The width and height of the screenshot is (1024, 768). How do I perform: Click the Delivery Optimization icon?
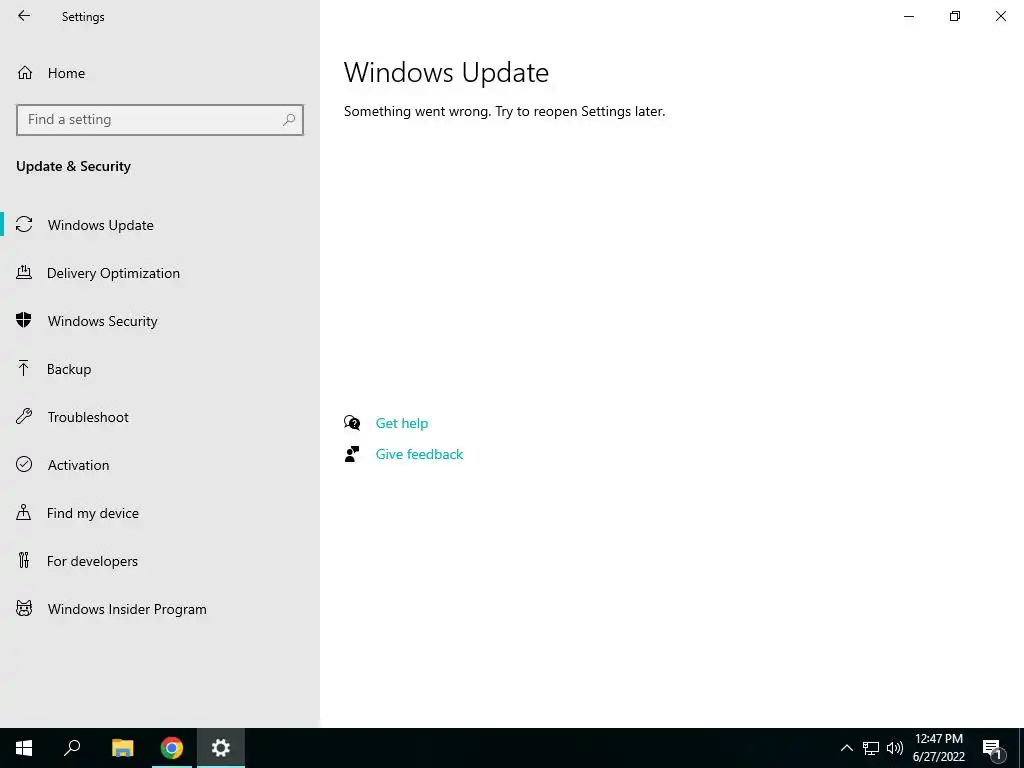coord(24,272)
